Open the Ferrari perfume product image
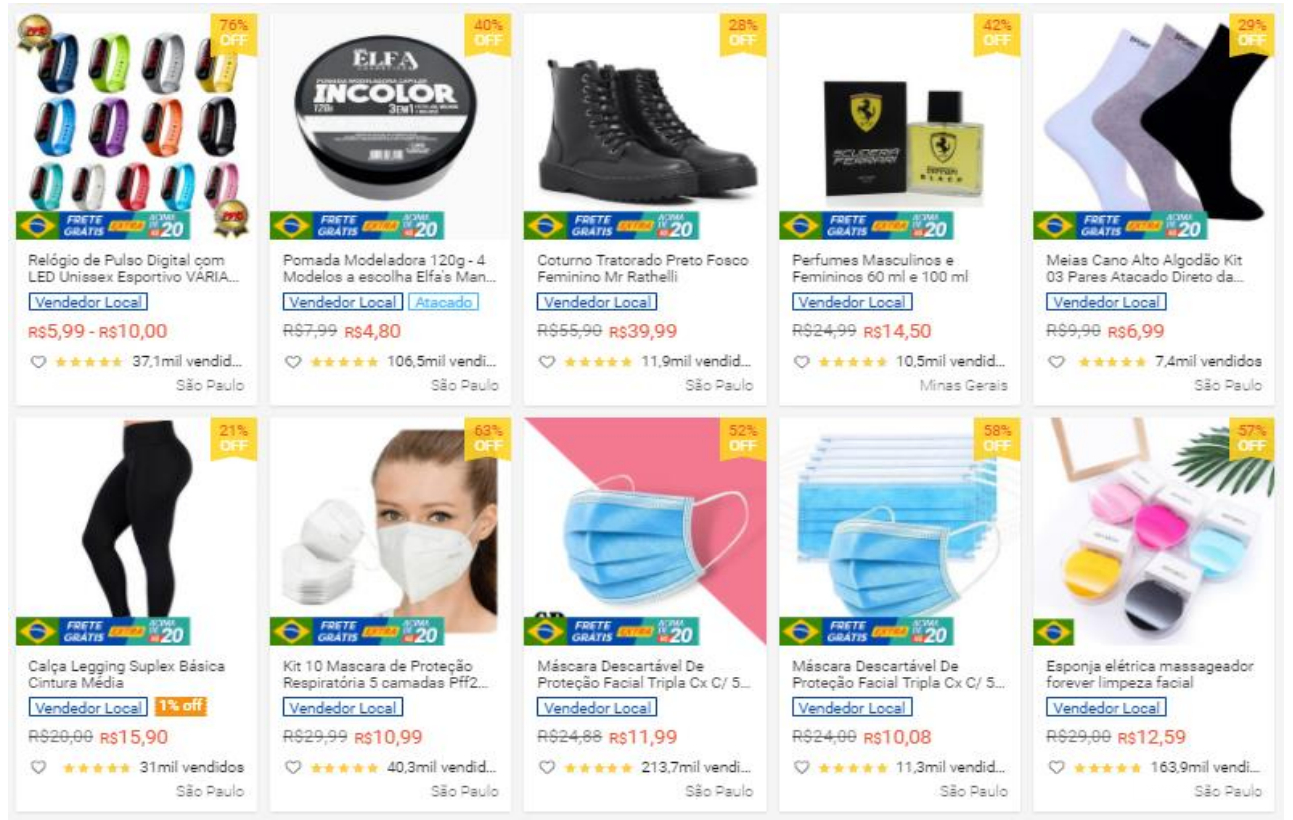The height and width of the screenshot is (820, 1293). (900, 126)
